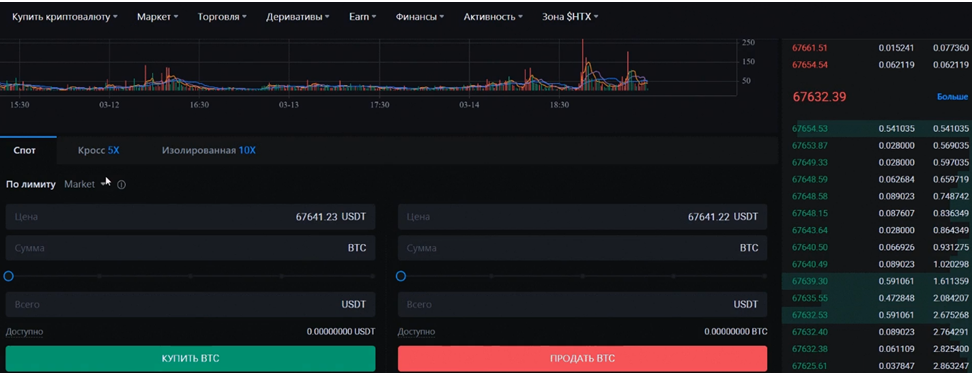
Task: Open the Деривативы menu
Action: tap(298, 17)
